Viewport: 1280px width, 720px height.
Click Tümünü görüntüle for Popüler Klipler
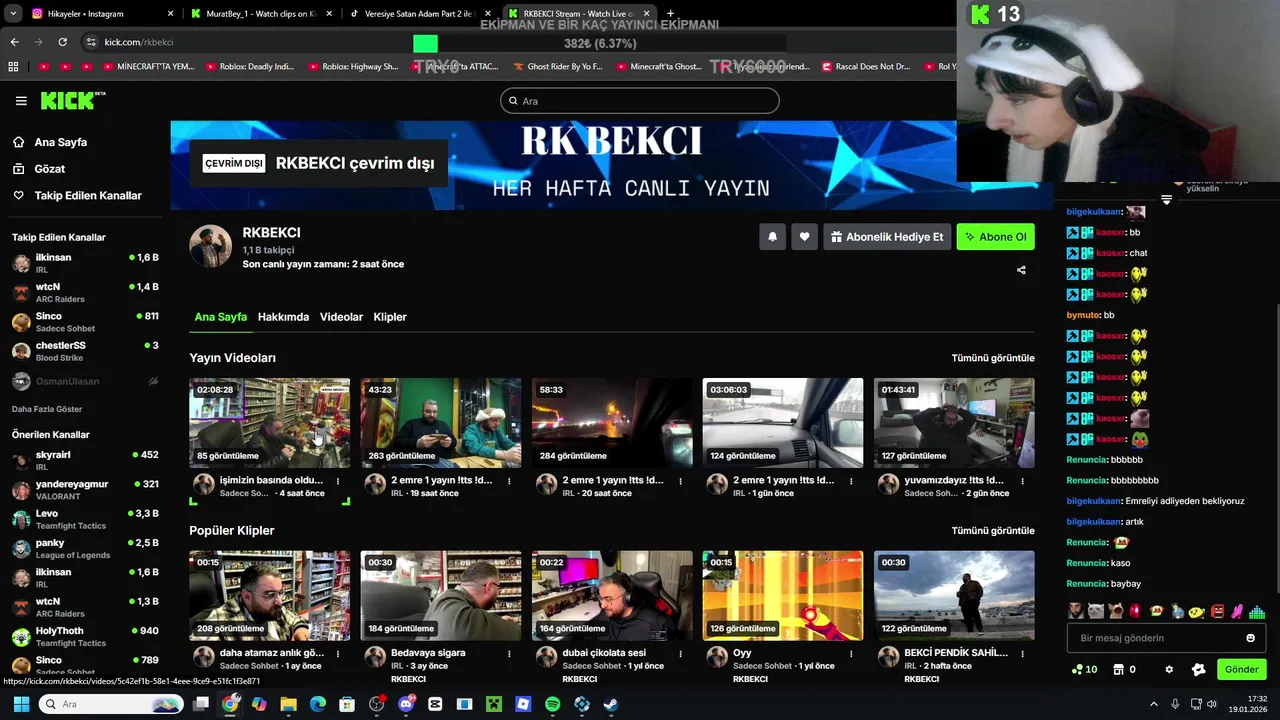pyautogui.click(x=993, y=531)
